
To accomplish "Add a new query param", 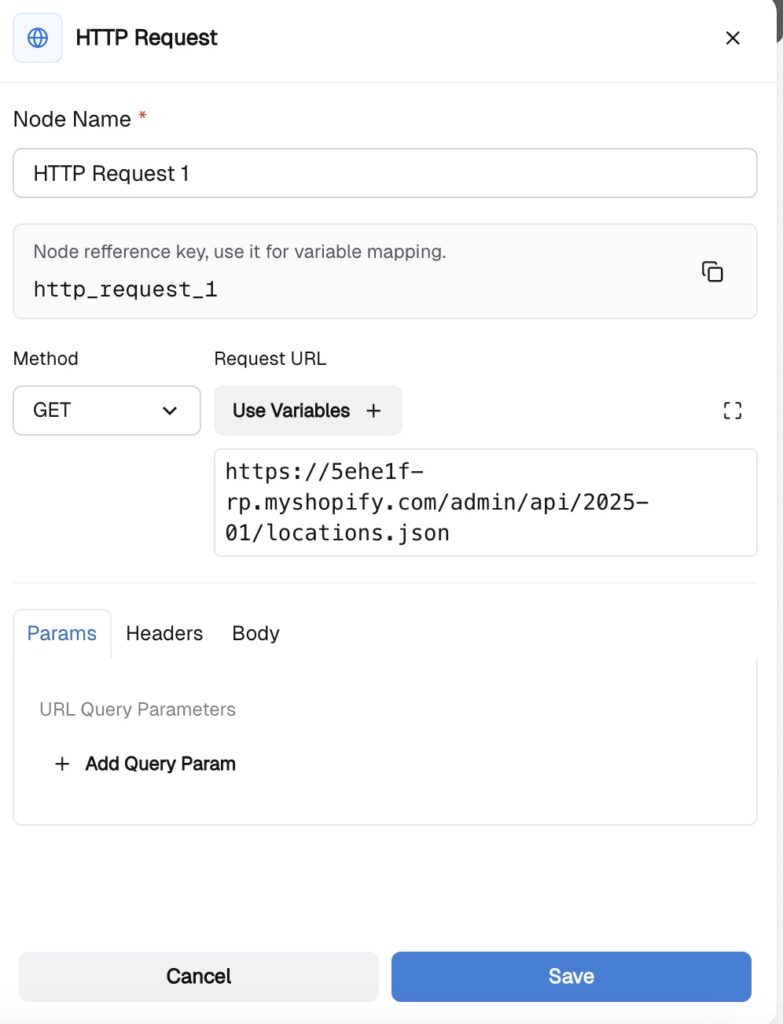I will [160, 764].
